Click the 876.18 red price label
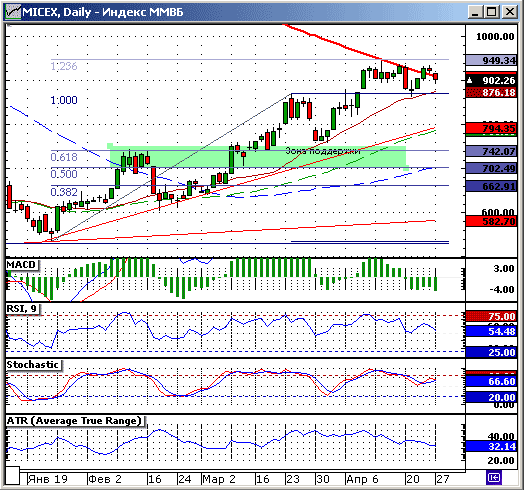This screenshot has height=490, width=524. tap(491, 93)
